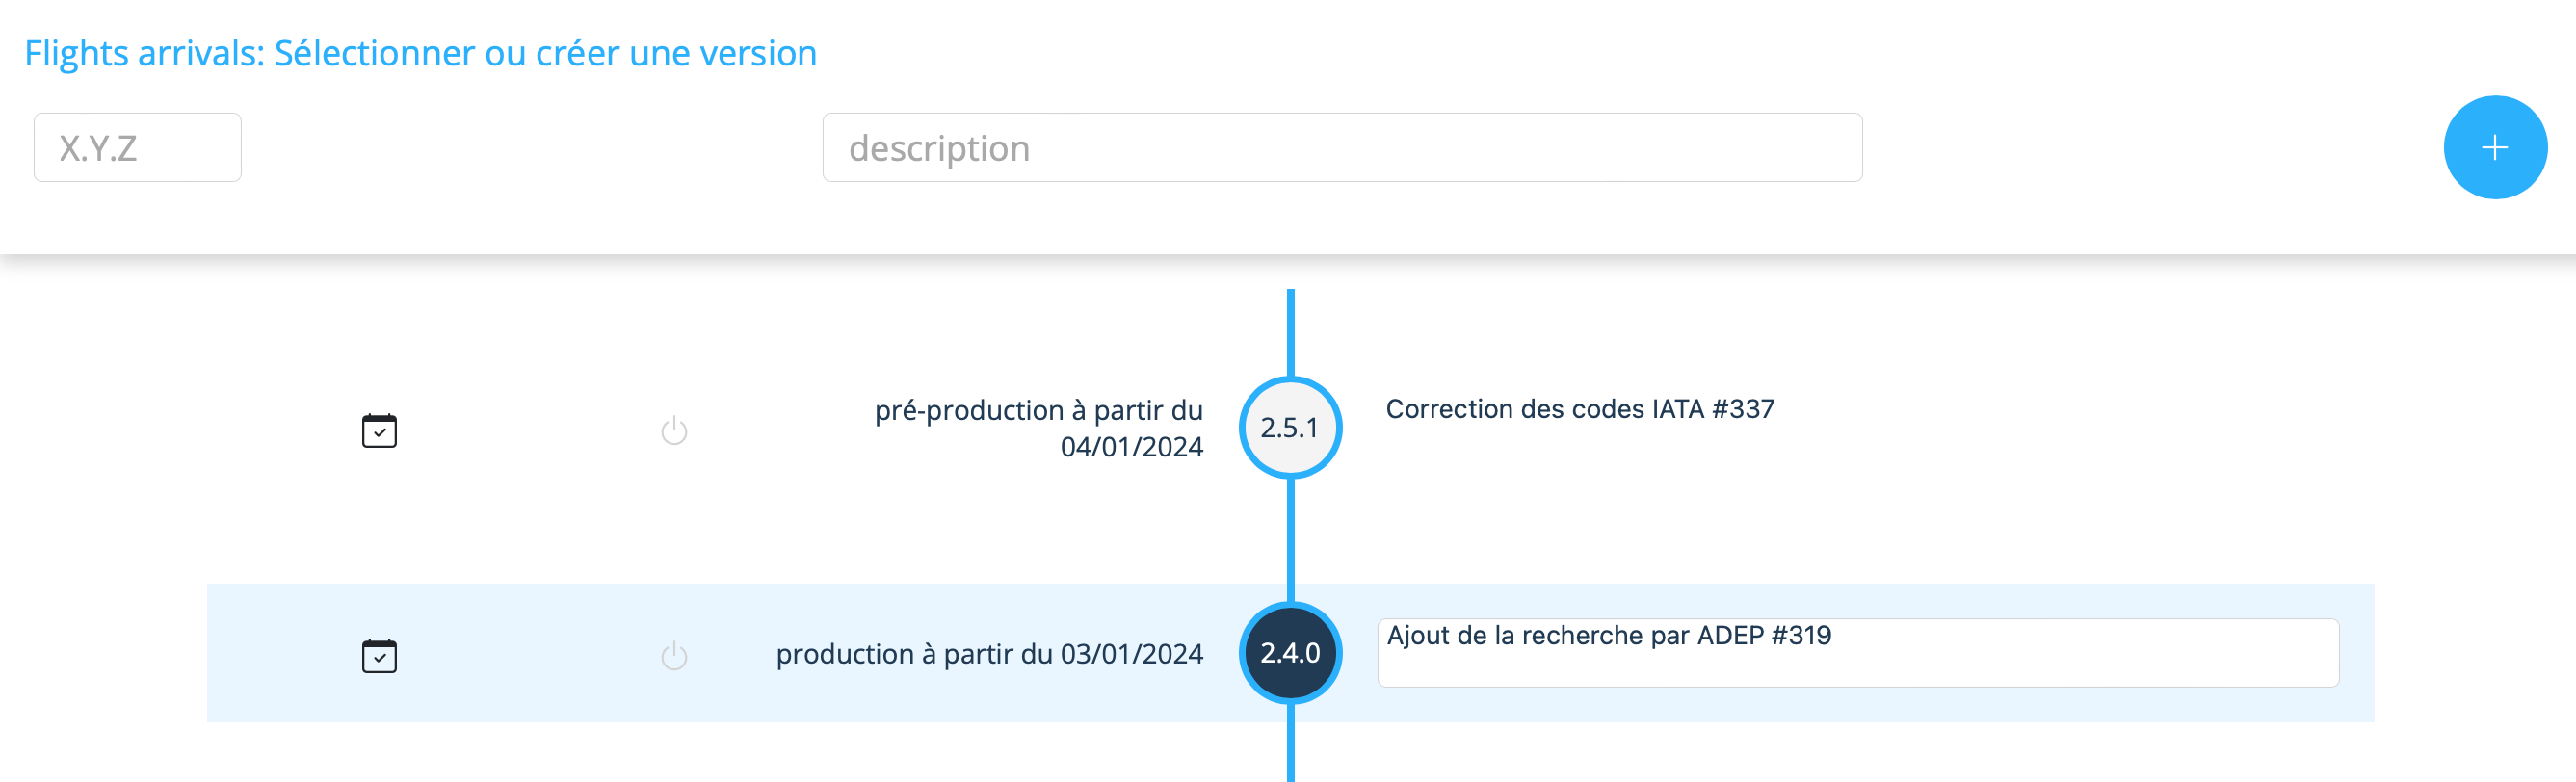Viewport: 2576px width, 782px height.
Task: Edit the 'Ajout de la recherche par ADEP' field
Action: (x=1857, y=653)
